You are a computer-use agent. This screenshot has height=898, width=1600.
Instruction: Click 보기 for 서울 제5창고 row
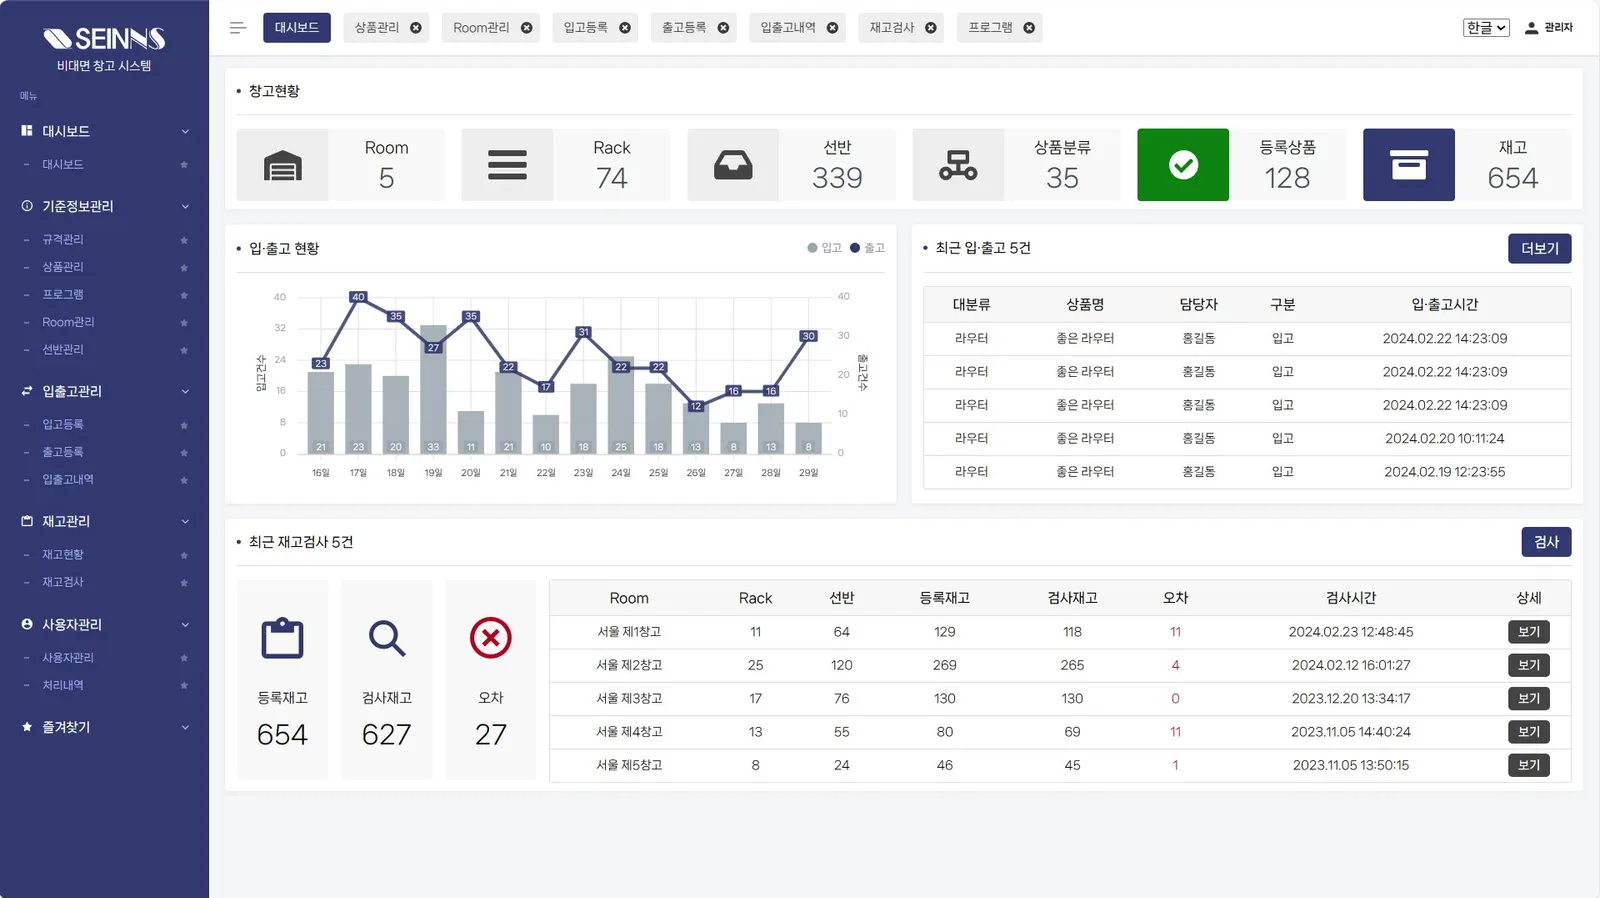click(1529, 765)
